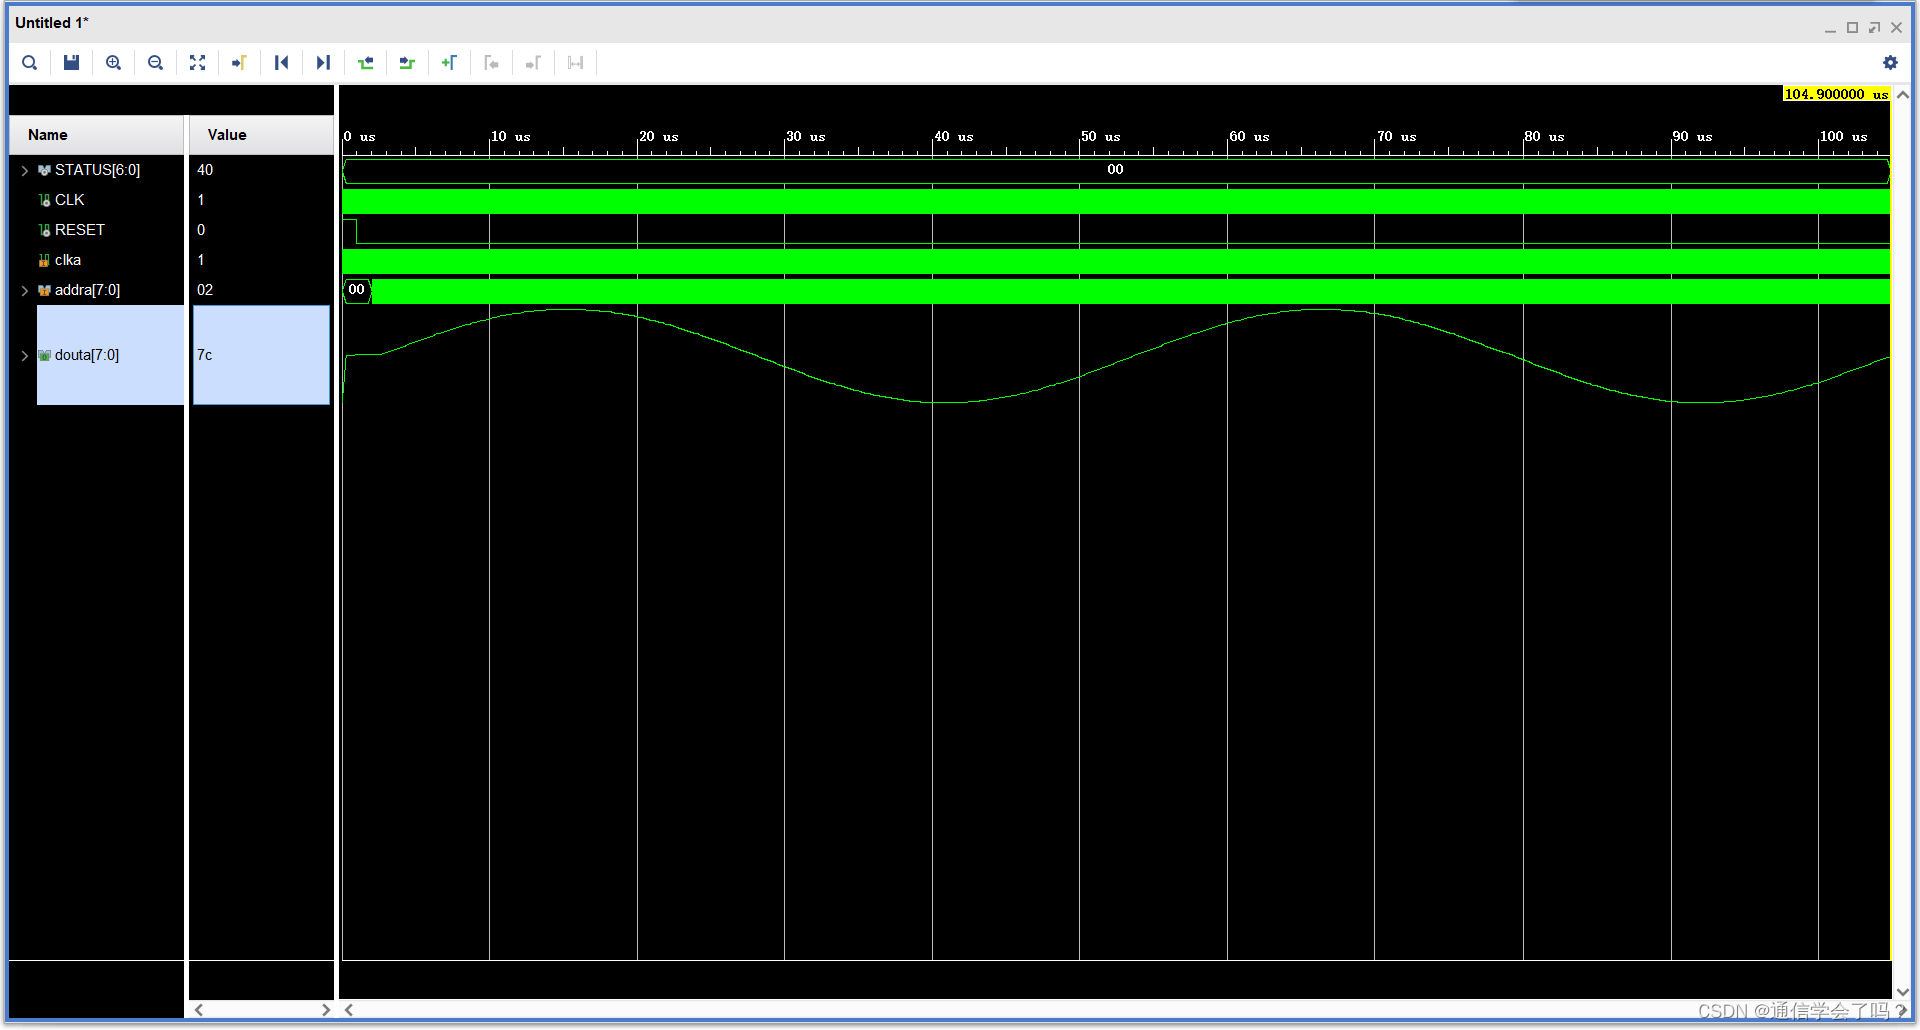The width and height of the screenshot is (1920, 1030).
Task: Save the waveform configuration
Action: point(71,63)
